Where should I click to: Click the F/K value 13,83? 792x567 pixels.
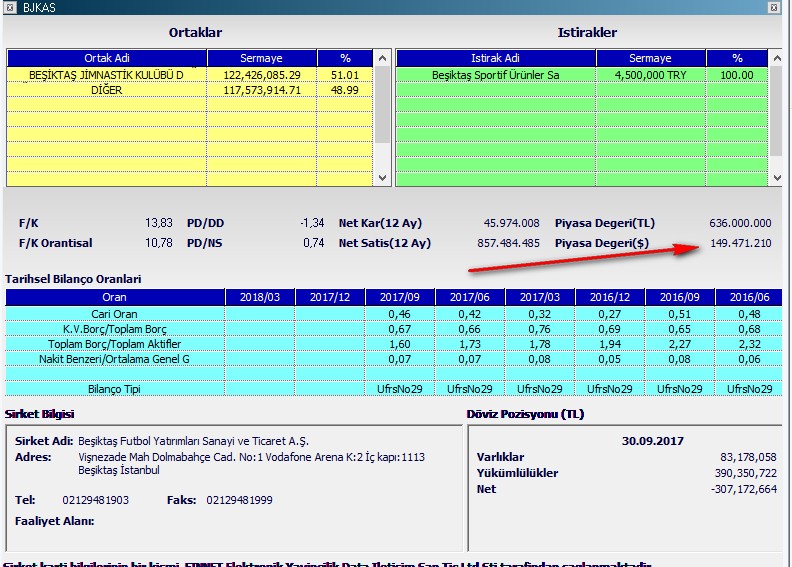[159, 223]
